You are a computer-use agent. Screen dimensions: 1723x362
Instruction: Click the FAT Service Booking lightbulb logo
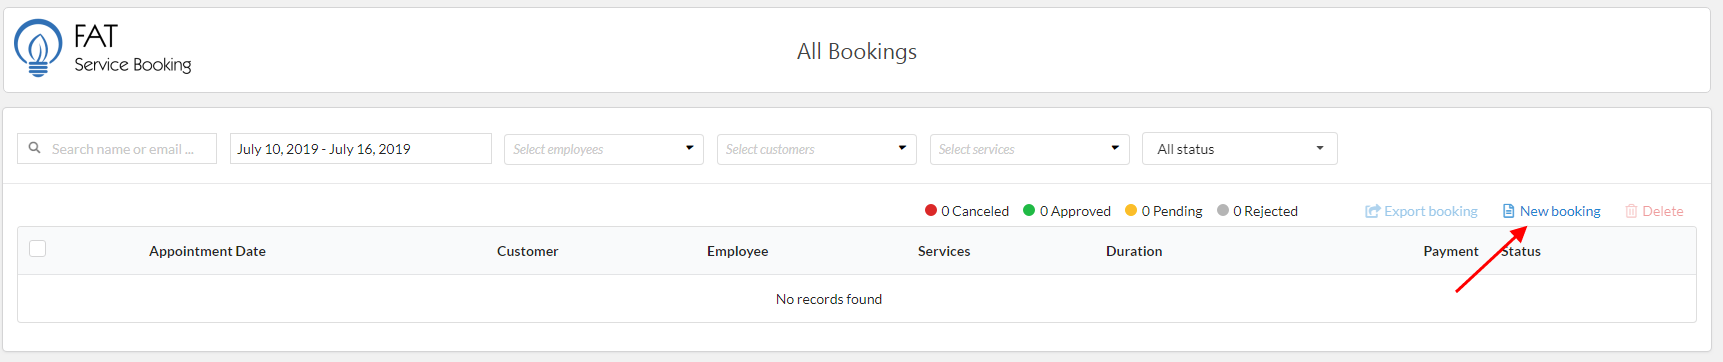[x=38, y=48]
